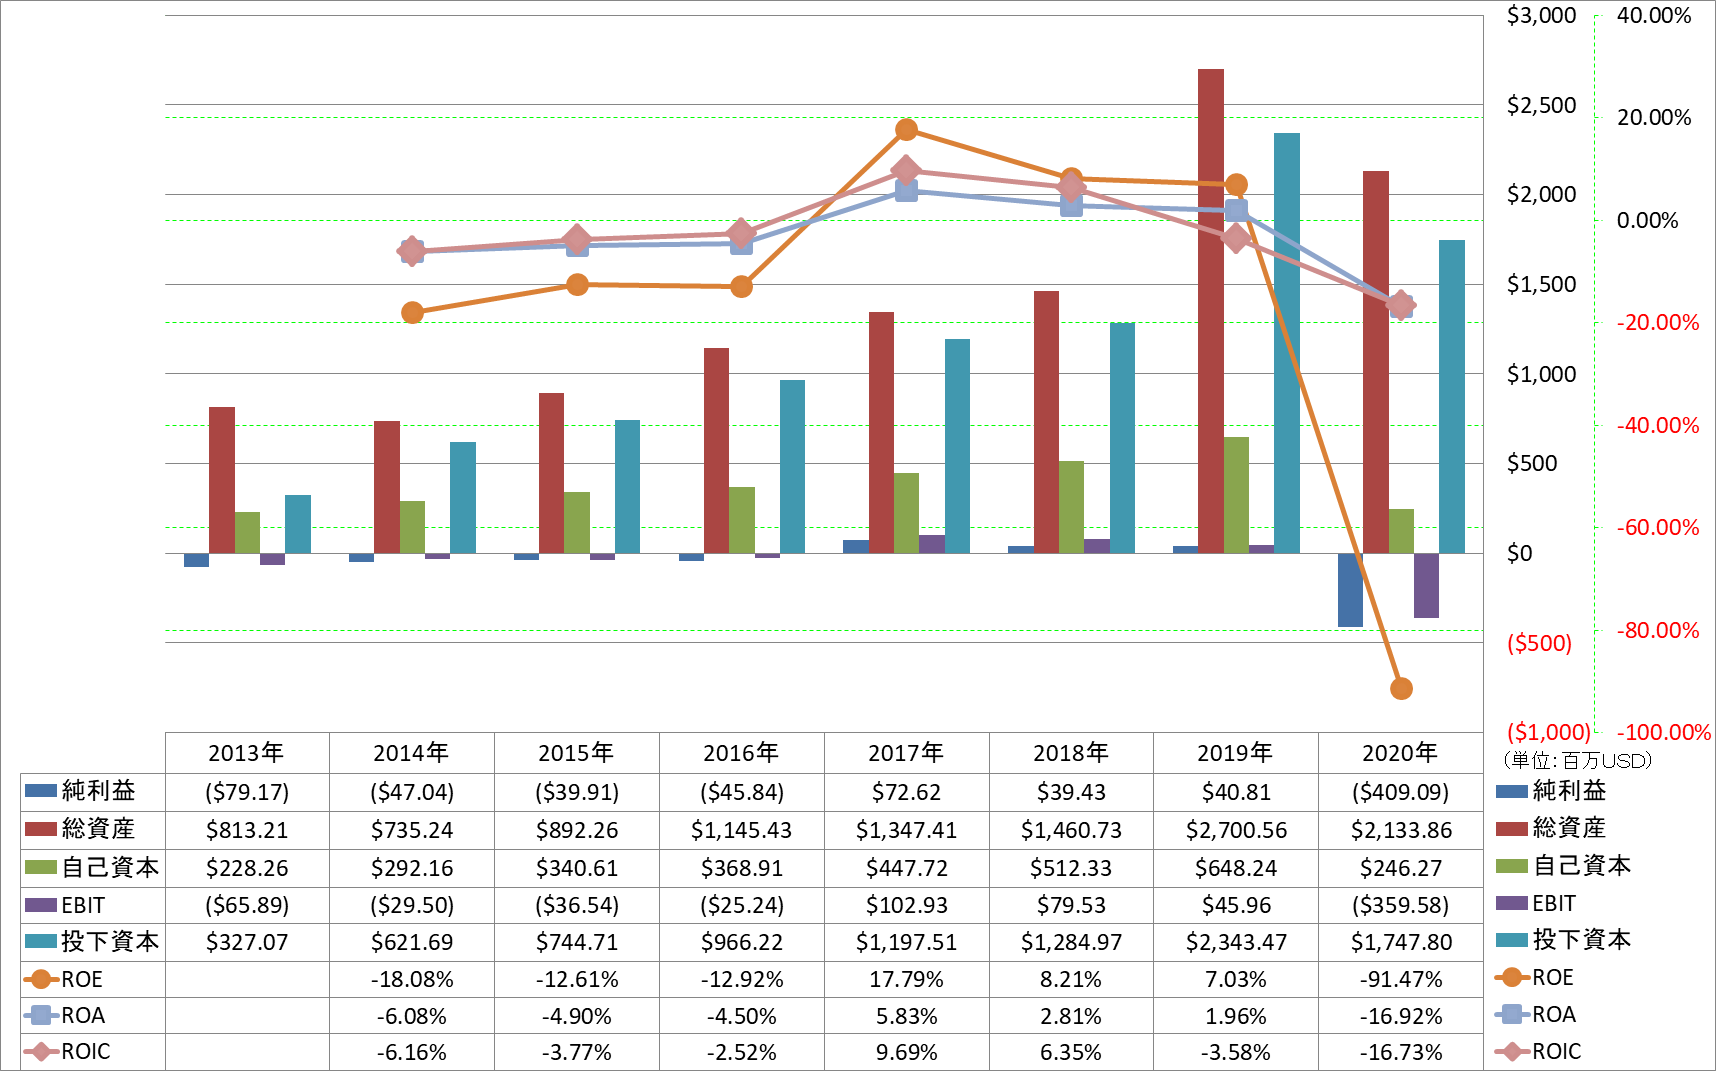Select the ($359.58) EBIT cell

pos(1400,905)
